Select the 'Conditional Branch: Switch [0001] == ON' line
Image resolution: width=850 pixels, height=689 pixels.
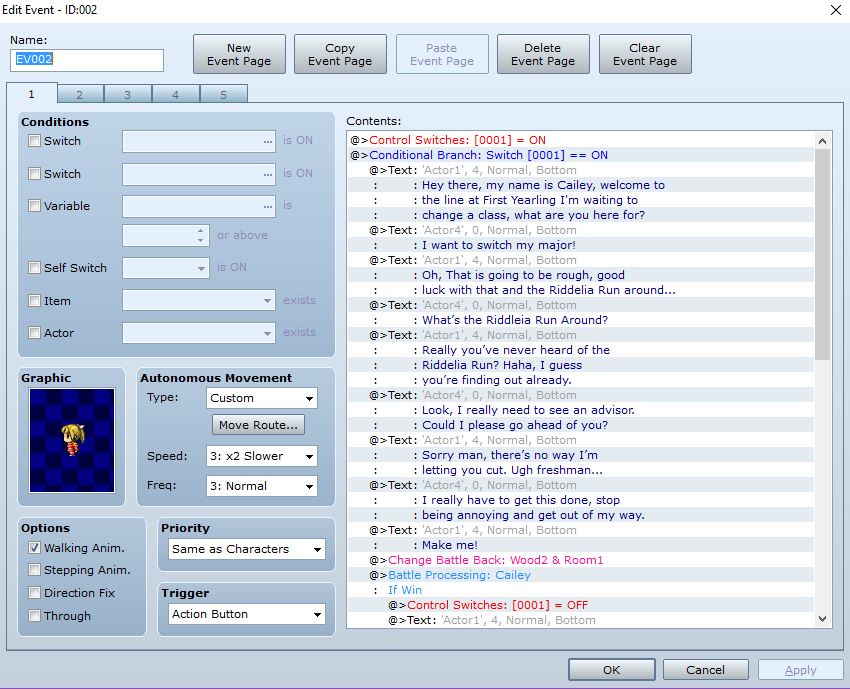pyautogui.click(x=581, y=155)
